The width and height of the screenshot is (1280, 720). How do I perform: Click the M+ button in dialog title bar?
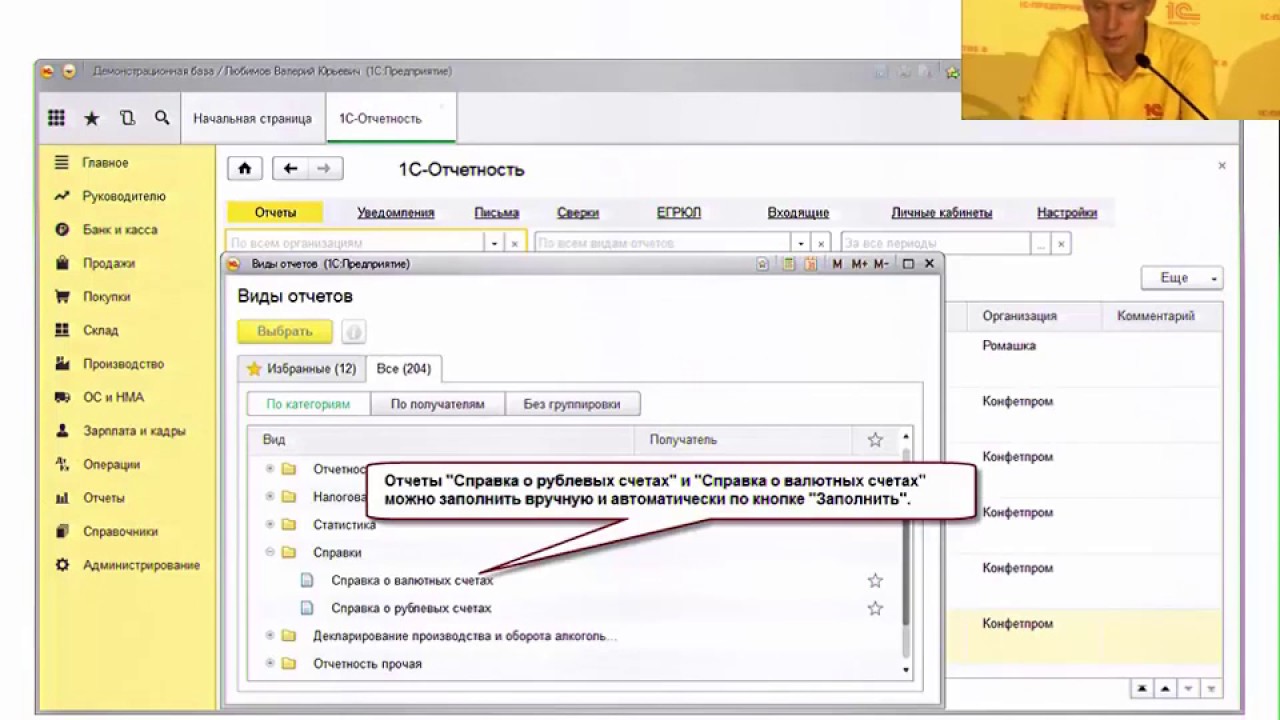tap(858, 264)
